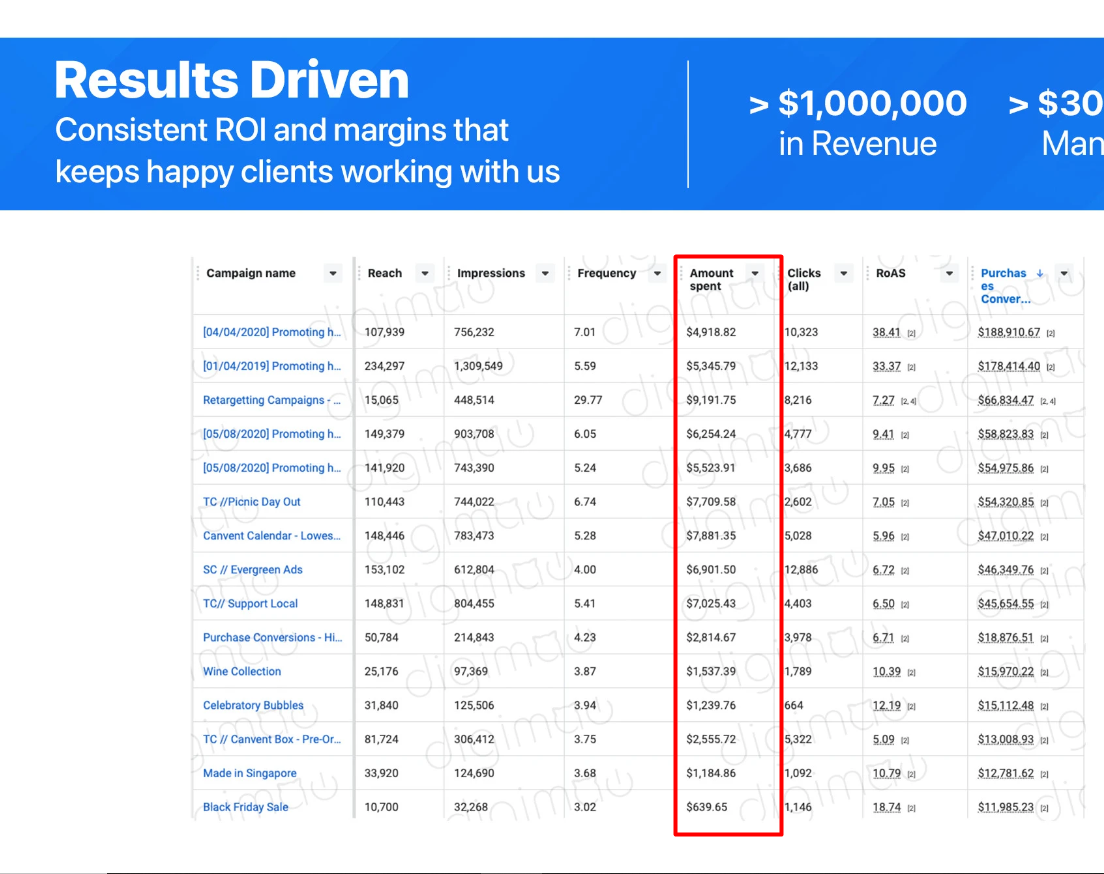Open the Wine Collection campaign
Image resolution: width=1104 pixels, height=874 pixels.
coord(242,672)
